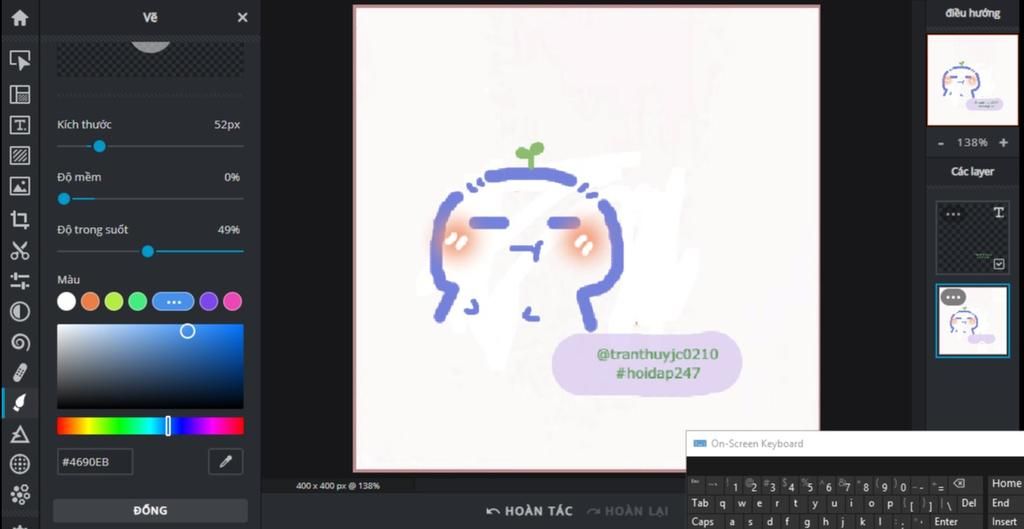The image size is (1024, 529).
Task: Open options menu of the image layer
Action: click(x=953, y=298)
